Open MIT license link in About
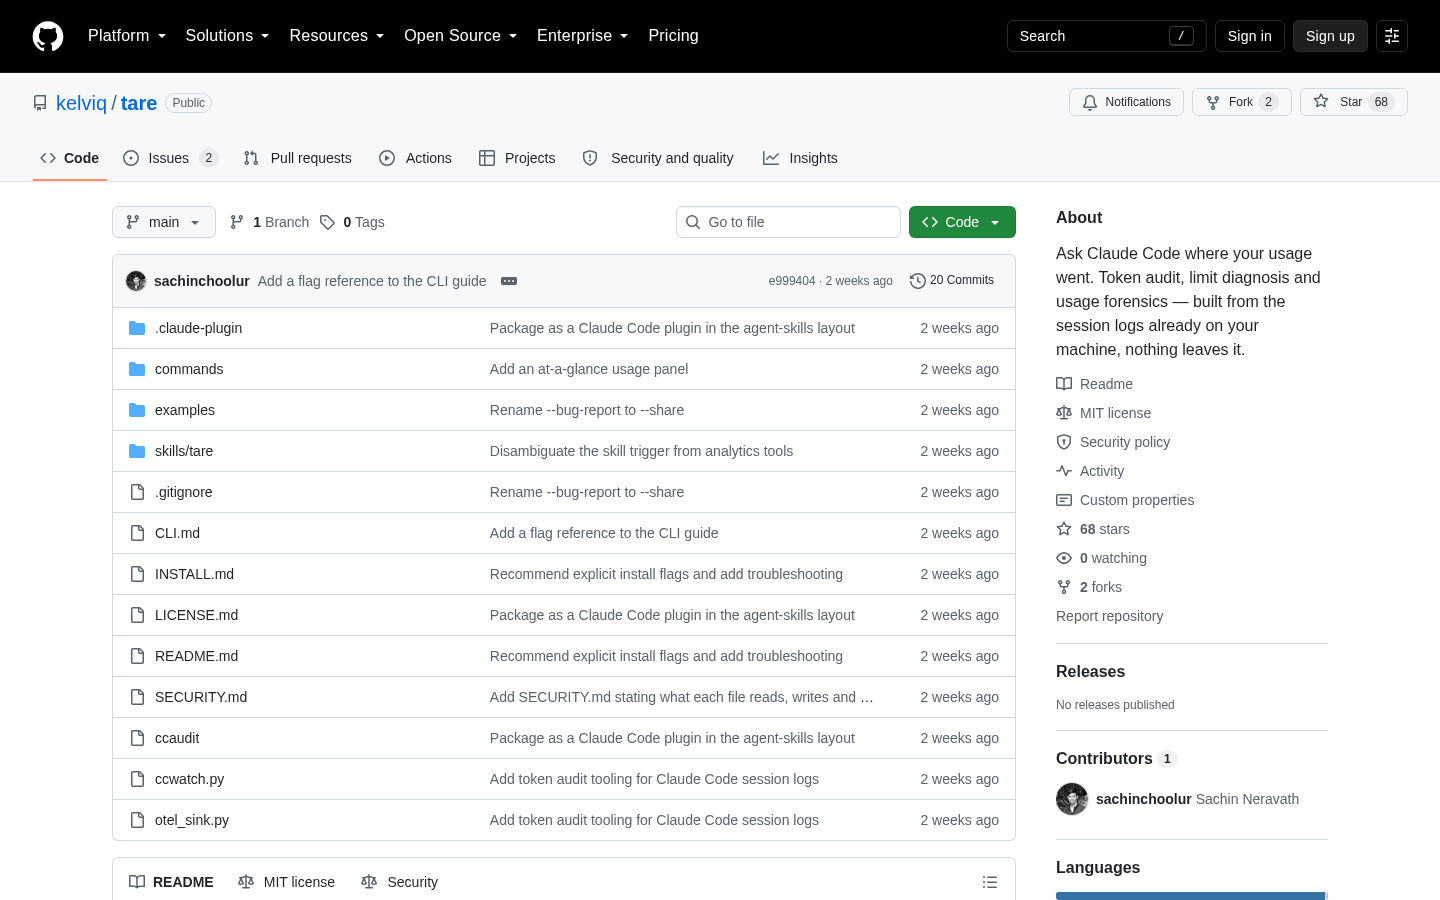This screenshot has width=1440, height=900. [x=1104, y=413]
